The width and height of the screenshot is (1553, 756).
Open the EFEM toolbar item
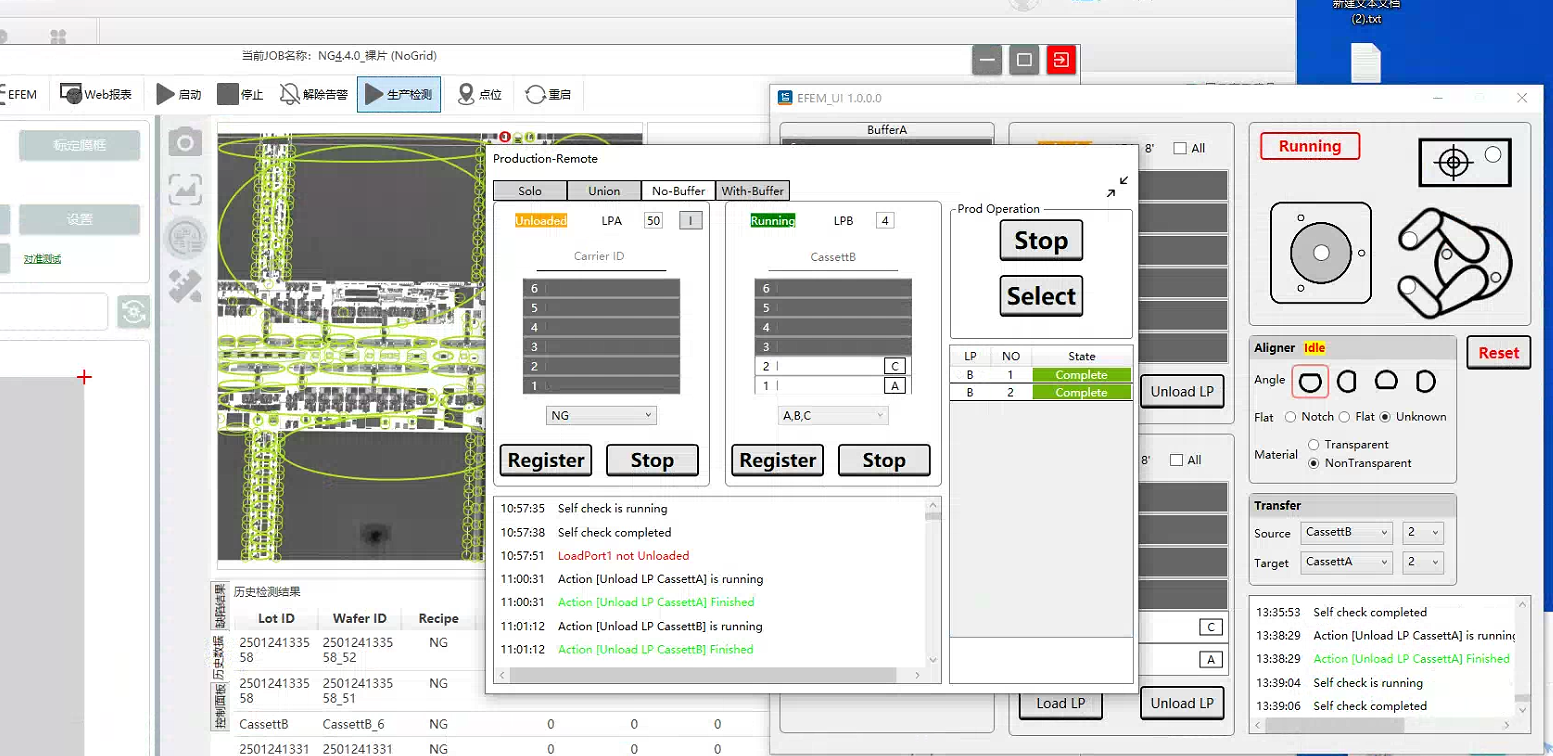20,94
